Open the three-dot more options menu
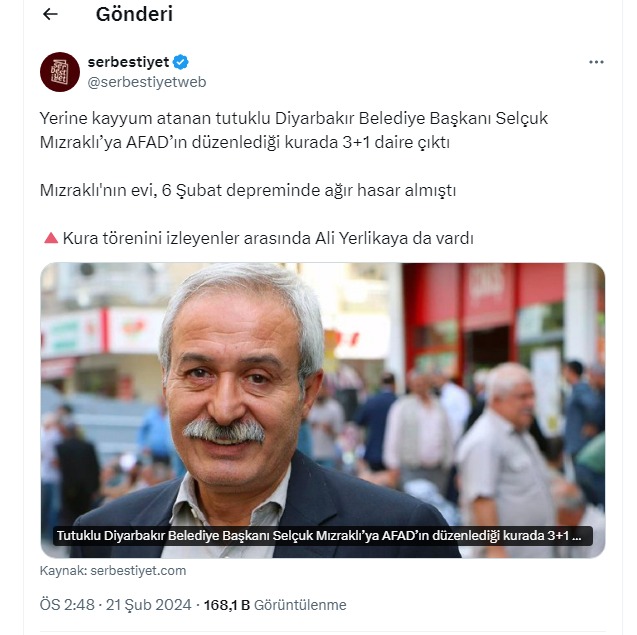Screen dimensions: 637x635 tap(596, 62)
